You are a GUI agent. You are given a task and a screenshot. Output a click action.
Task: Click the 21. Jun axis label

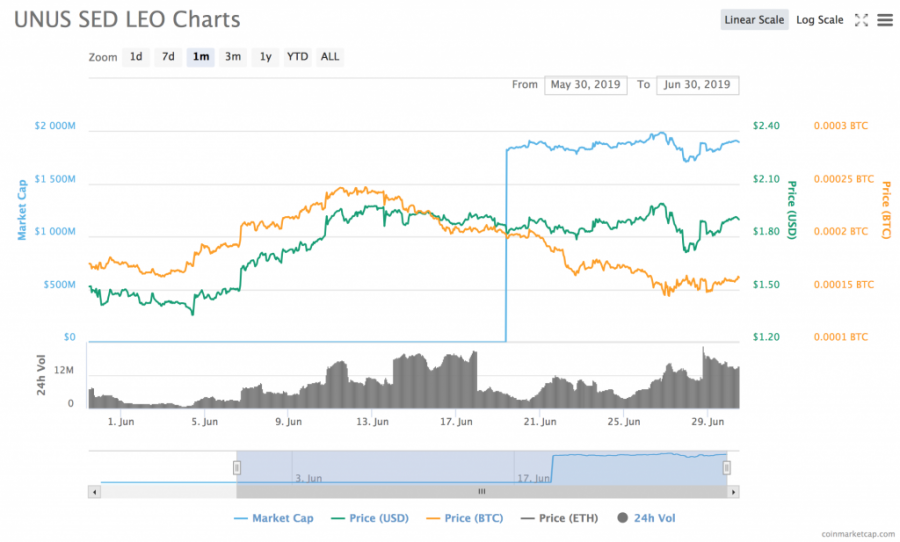[x=540, y=421]
